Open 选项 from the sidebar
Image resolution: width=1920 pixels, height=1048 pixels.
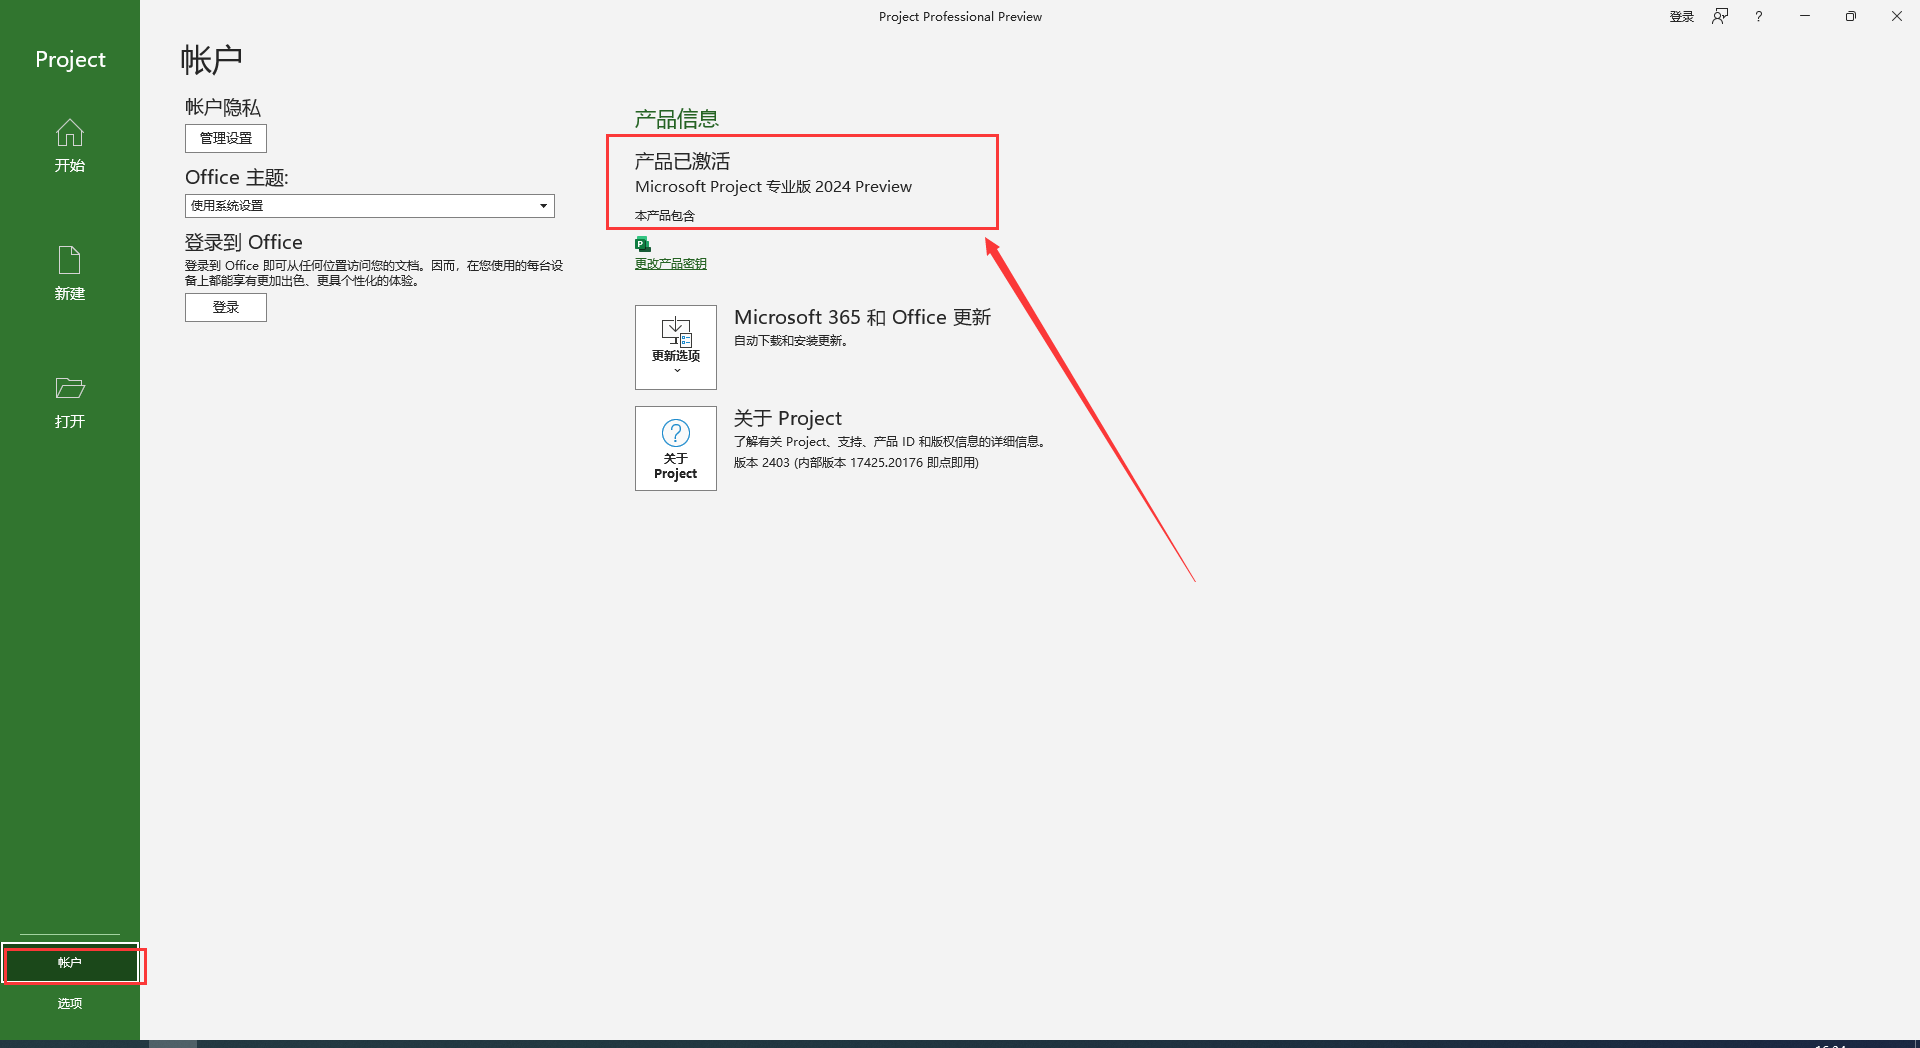(x=69, y=1003)
